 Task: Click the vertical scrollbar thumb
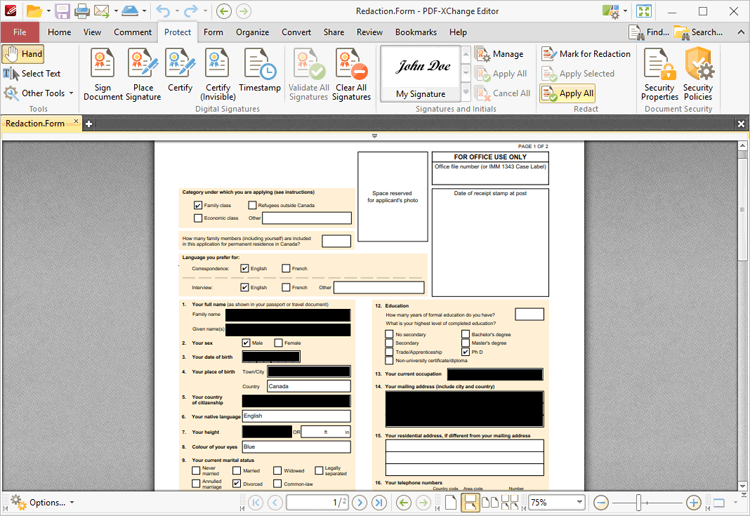[742, 209]
